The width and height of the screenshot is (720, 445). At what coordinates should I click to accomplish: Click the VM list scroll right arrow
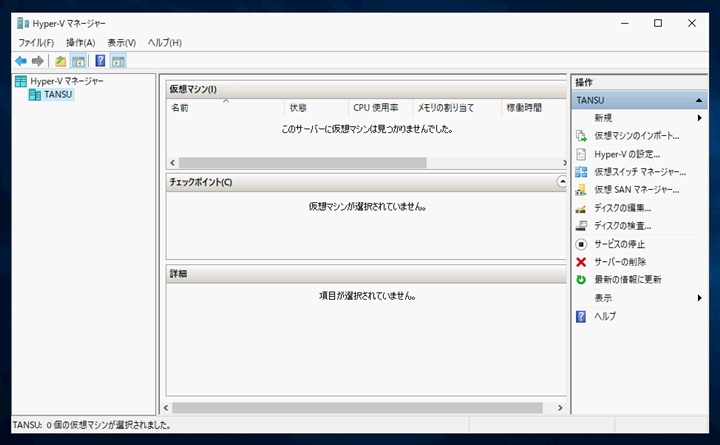pos(564,163)
